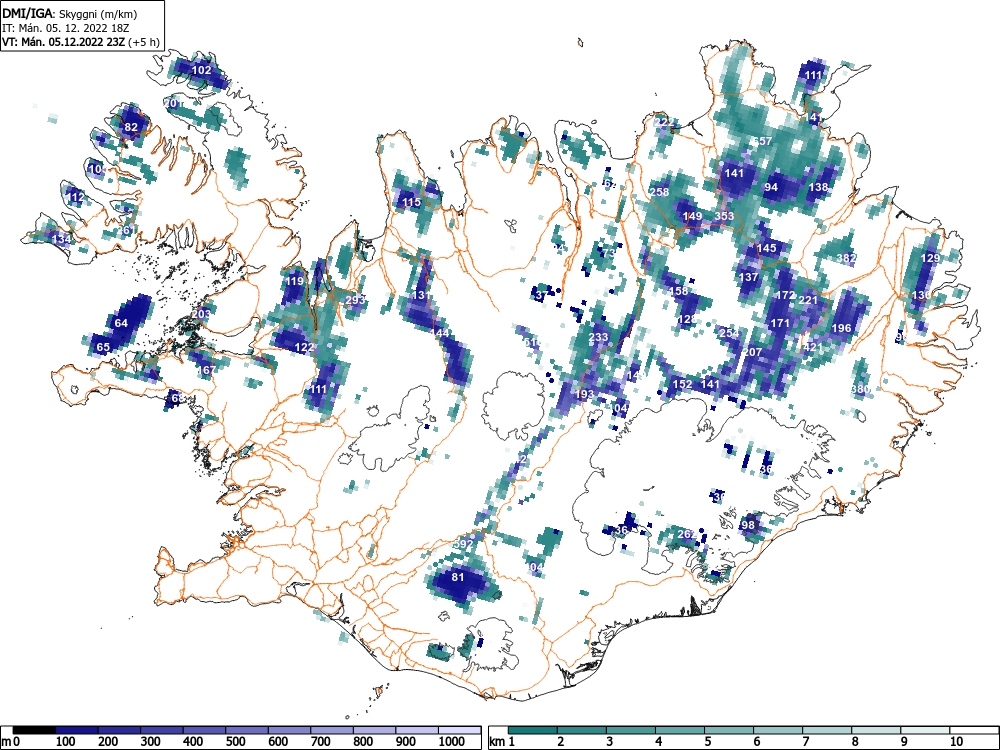Click the '10' label in the kilometre legend
The width and height of the screenshot is (1000, 750).
click(x=955, y=742)
